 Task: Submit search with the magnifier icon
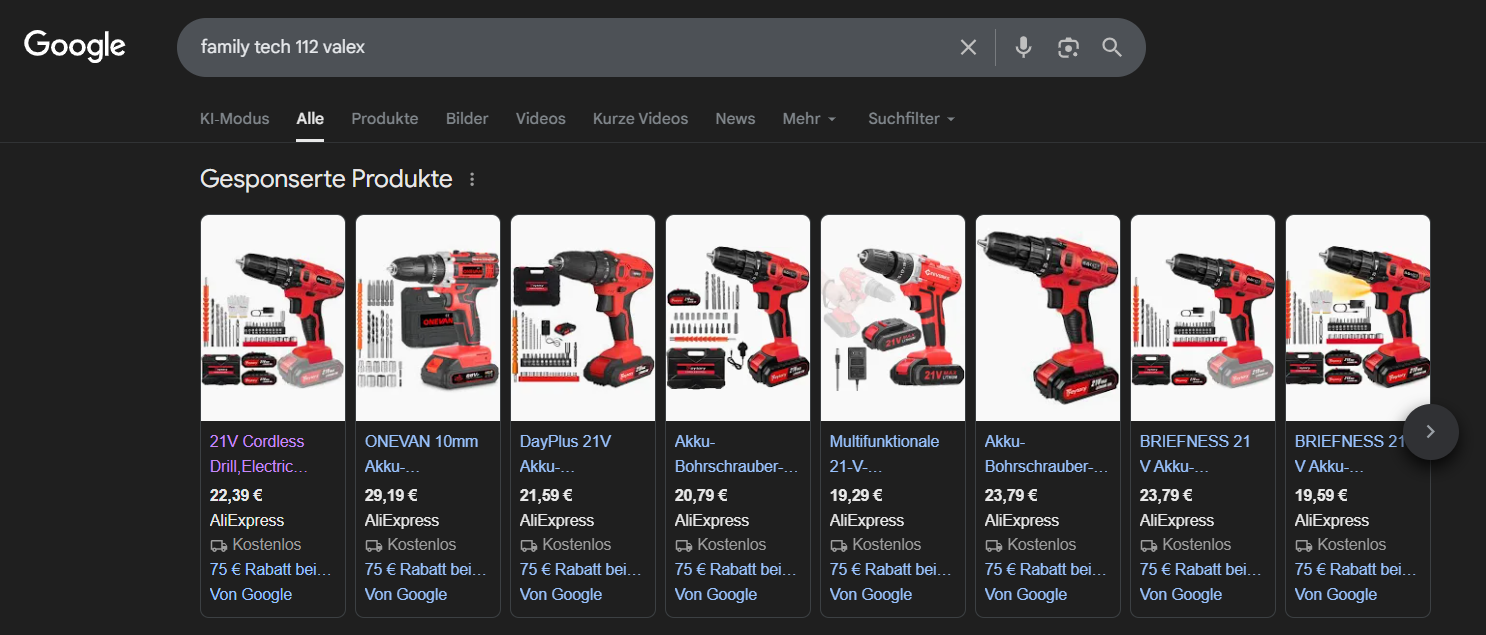[1112, 47]
